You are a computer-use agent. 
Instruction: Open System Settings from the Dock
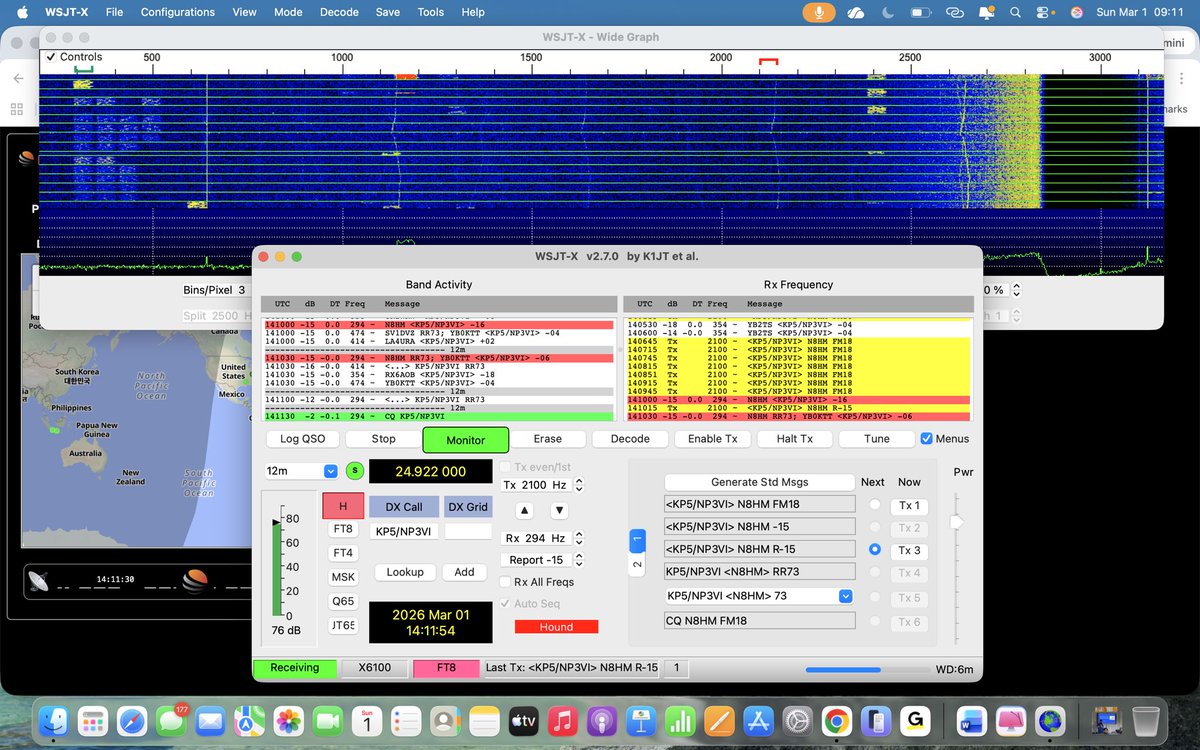click(x=797, y=721)
